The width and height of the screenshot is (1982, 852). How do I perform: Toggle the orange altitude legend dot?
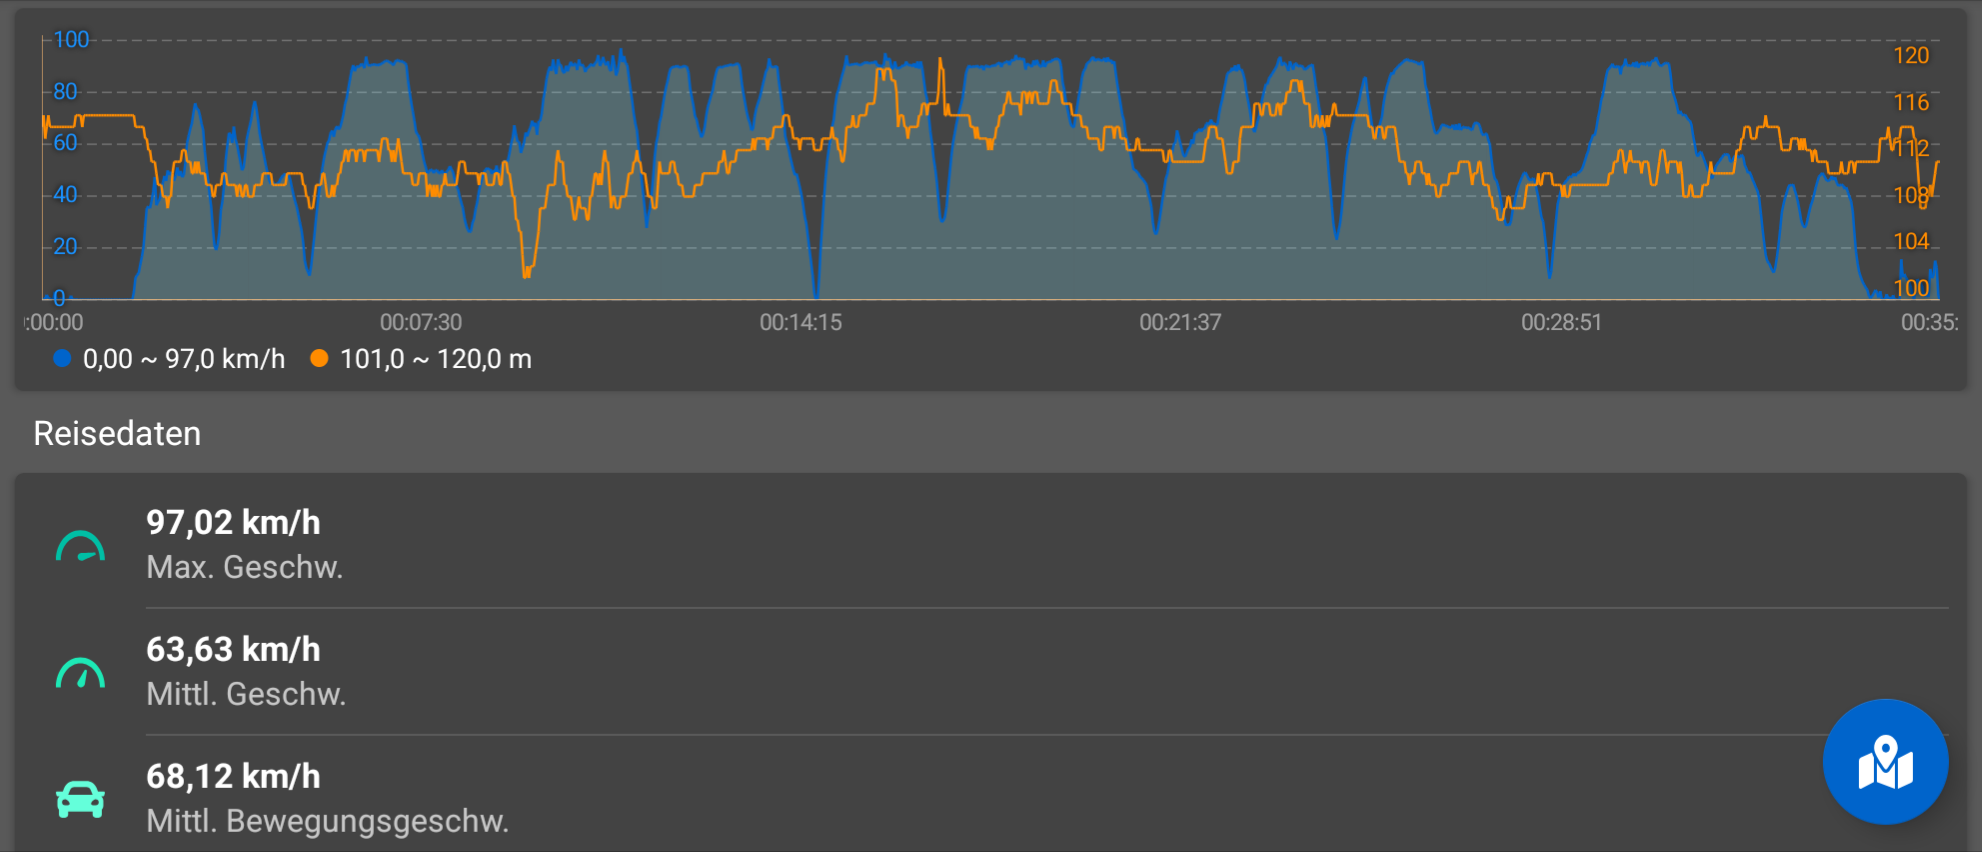[319, 359]
